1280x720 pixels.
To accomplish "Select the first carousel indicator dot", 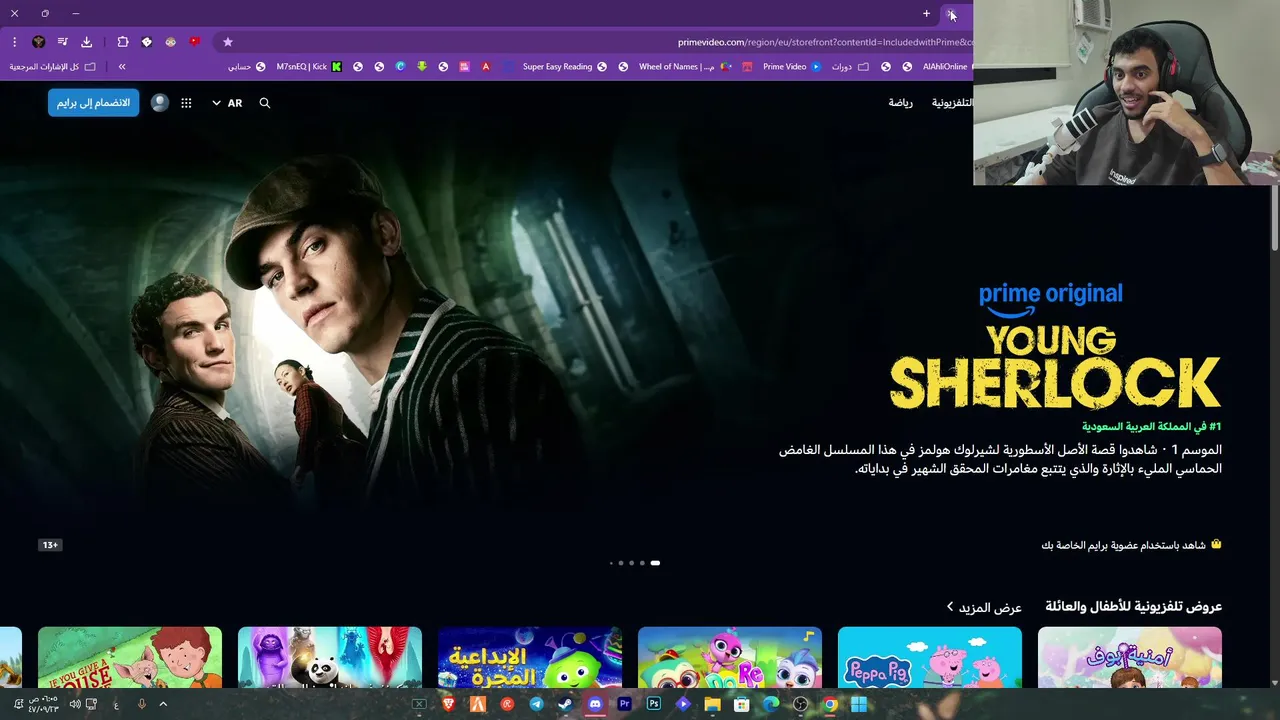I will pyautogui.click(x=611, y=563).
